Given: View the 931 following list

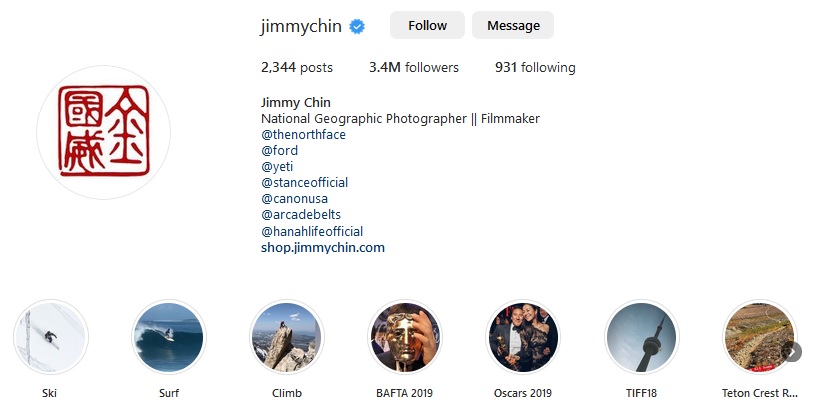Looking at the screenshot, I should (x=535, y=68).
